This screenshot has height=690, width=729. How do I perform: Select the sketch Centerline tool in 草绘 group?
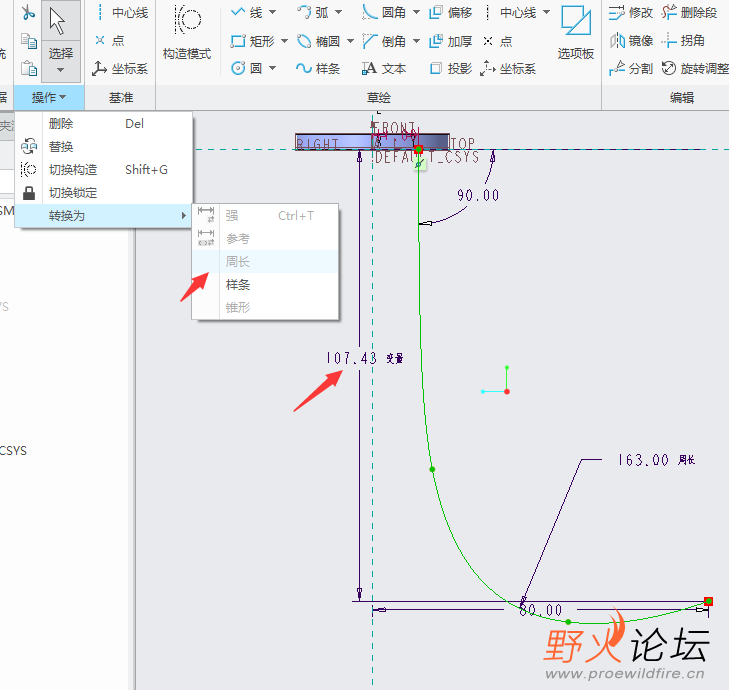510,13
